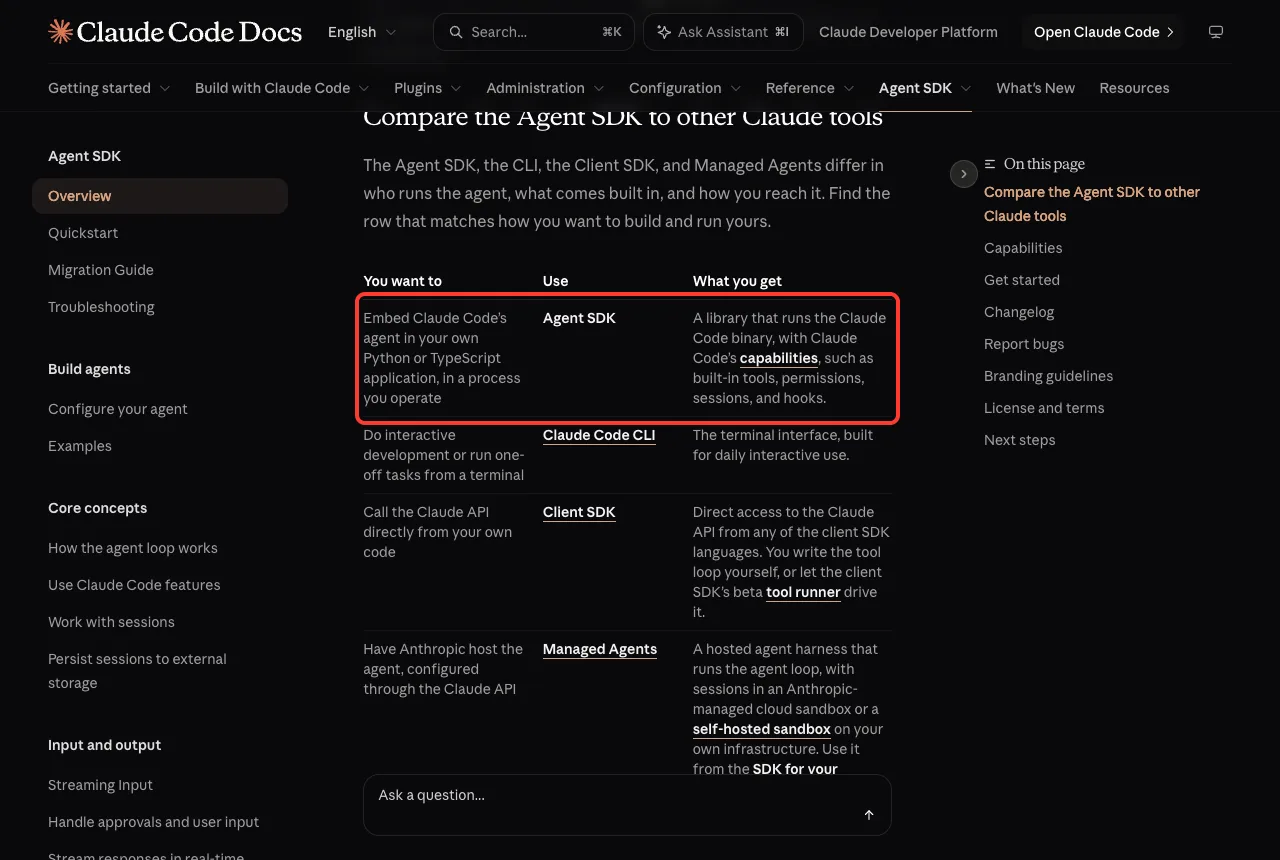The width and height of the screenshot is (1280, 860).
Task: Click the Ask Assistant button
Action: tap(722, 32)
